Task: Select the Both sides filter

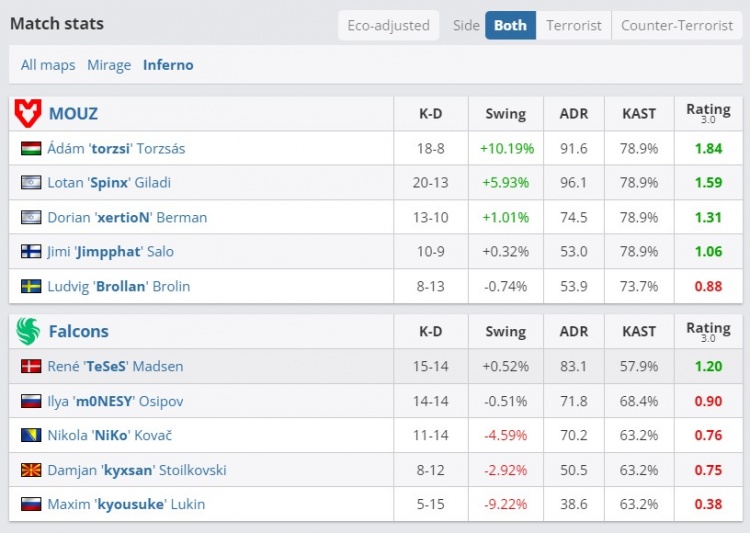Action: 510,25
